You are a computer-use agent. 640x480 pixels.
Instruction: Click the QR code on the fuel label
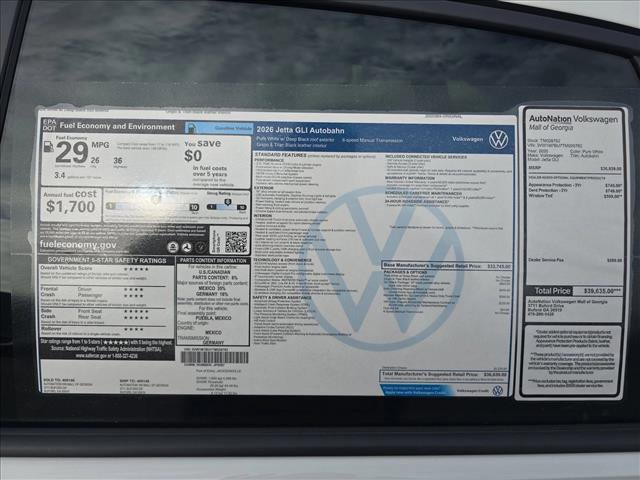(x=236, y=242)
